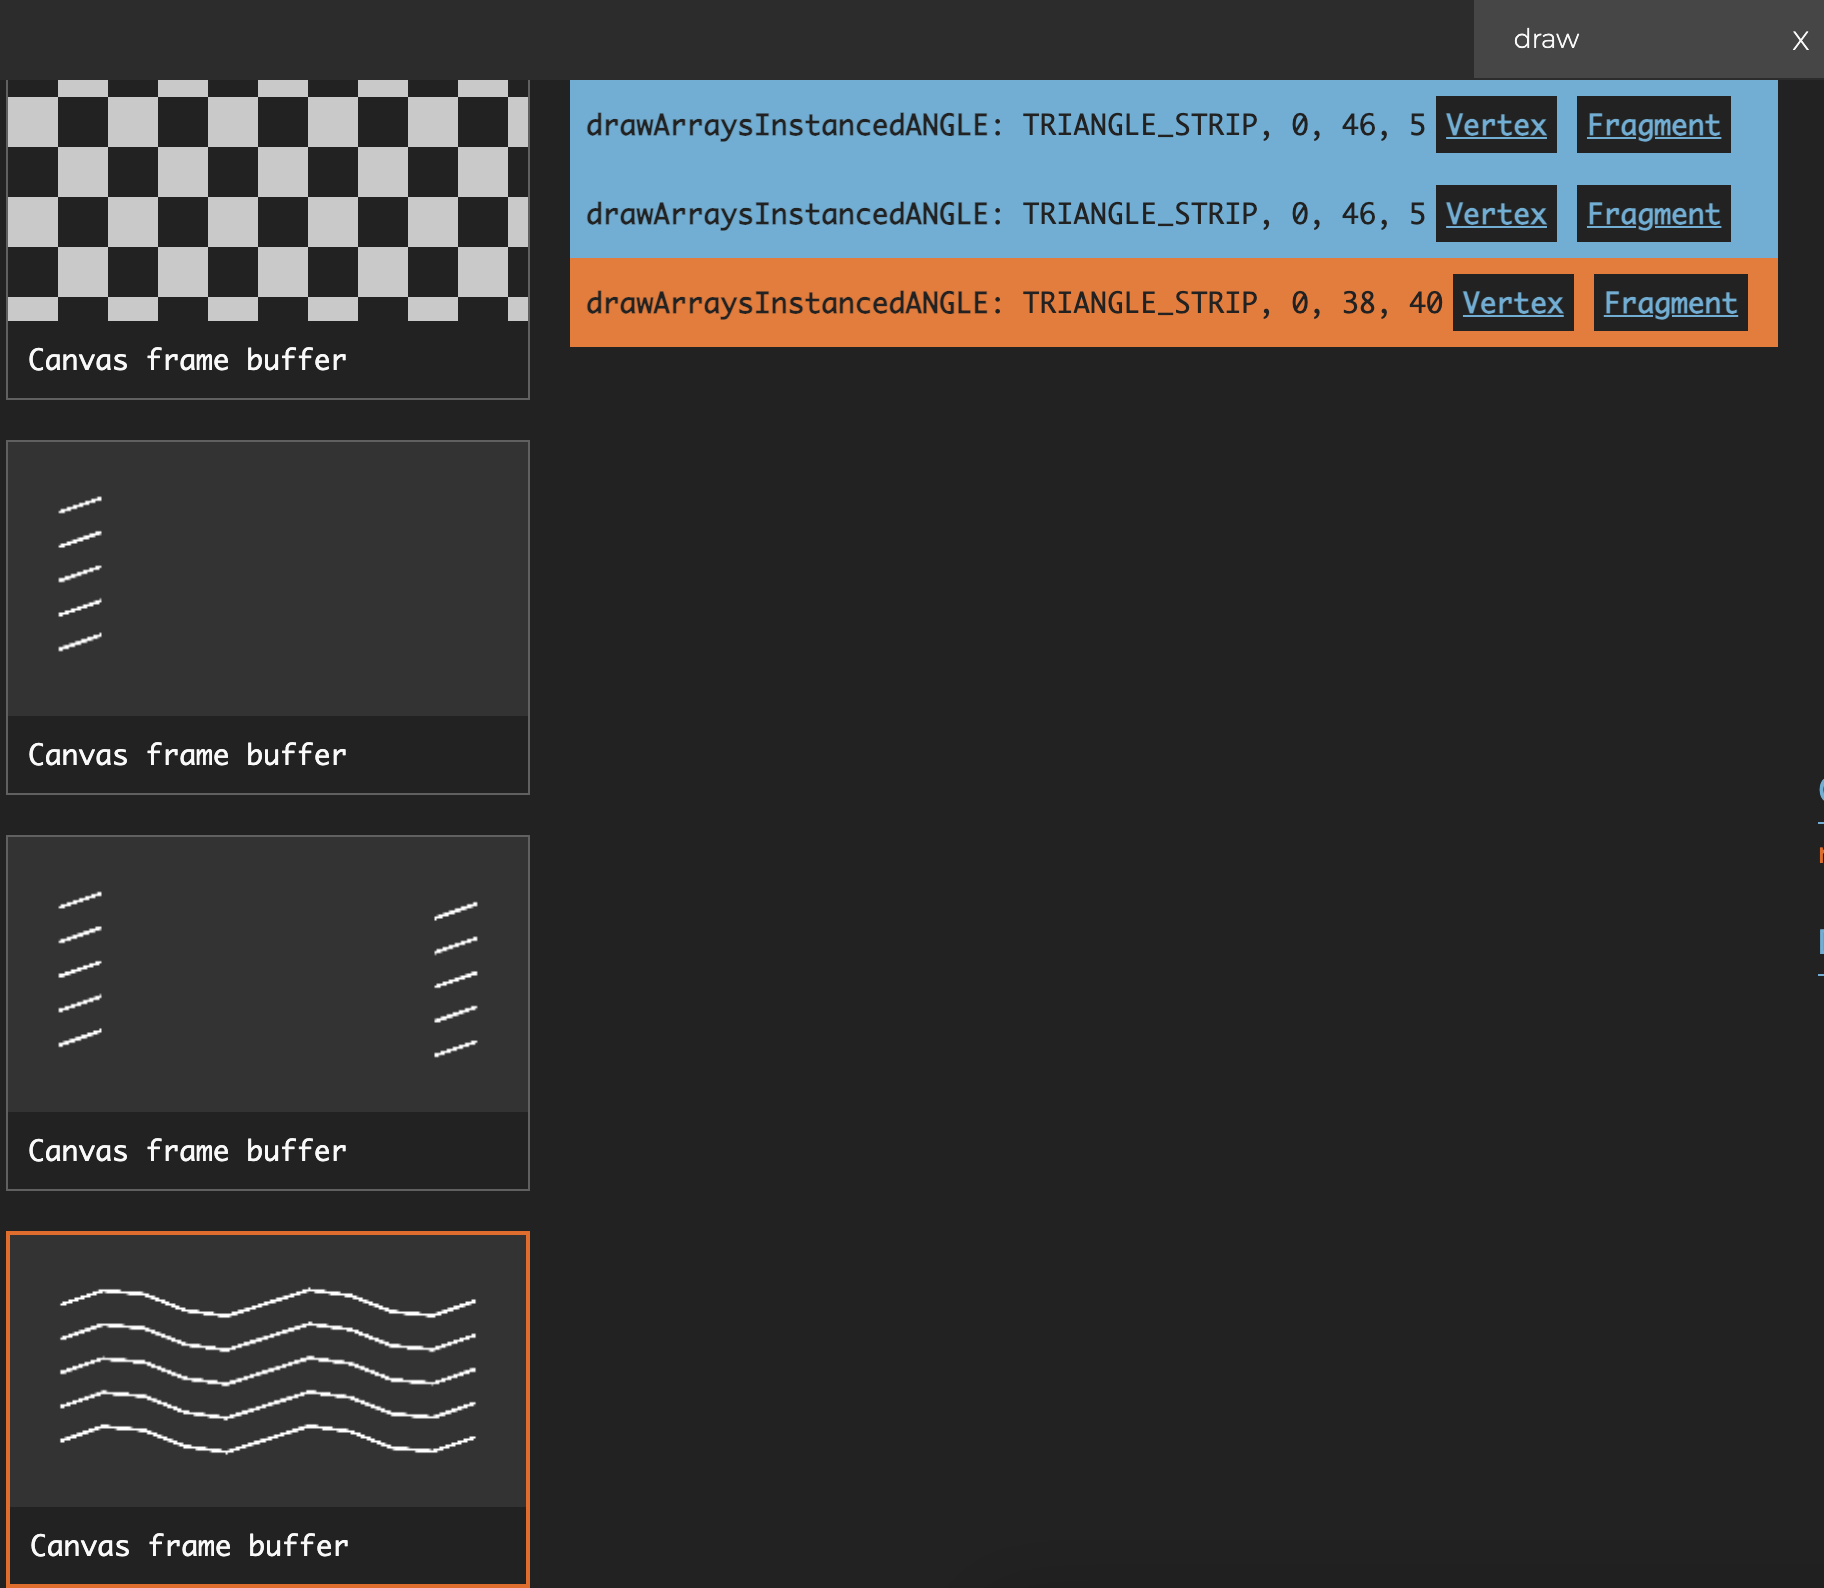Select the wavy lines frame buffer thumbnail
The image size is (1824, 1588).
point(268,1370)
